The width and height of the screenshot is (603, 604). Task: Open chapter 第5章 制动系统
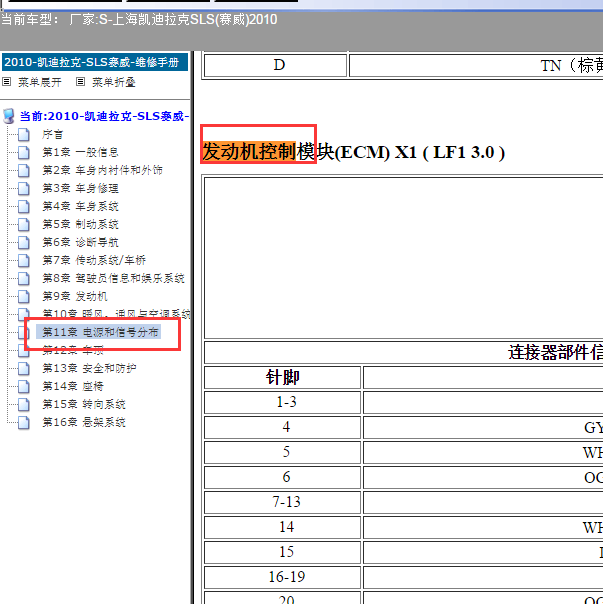pos(80,224)
